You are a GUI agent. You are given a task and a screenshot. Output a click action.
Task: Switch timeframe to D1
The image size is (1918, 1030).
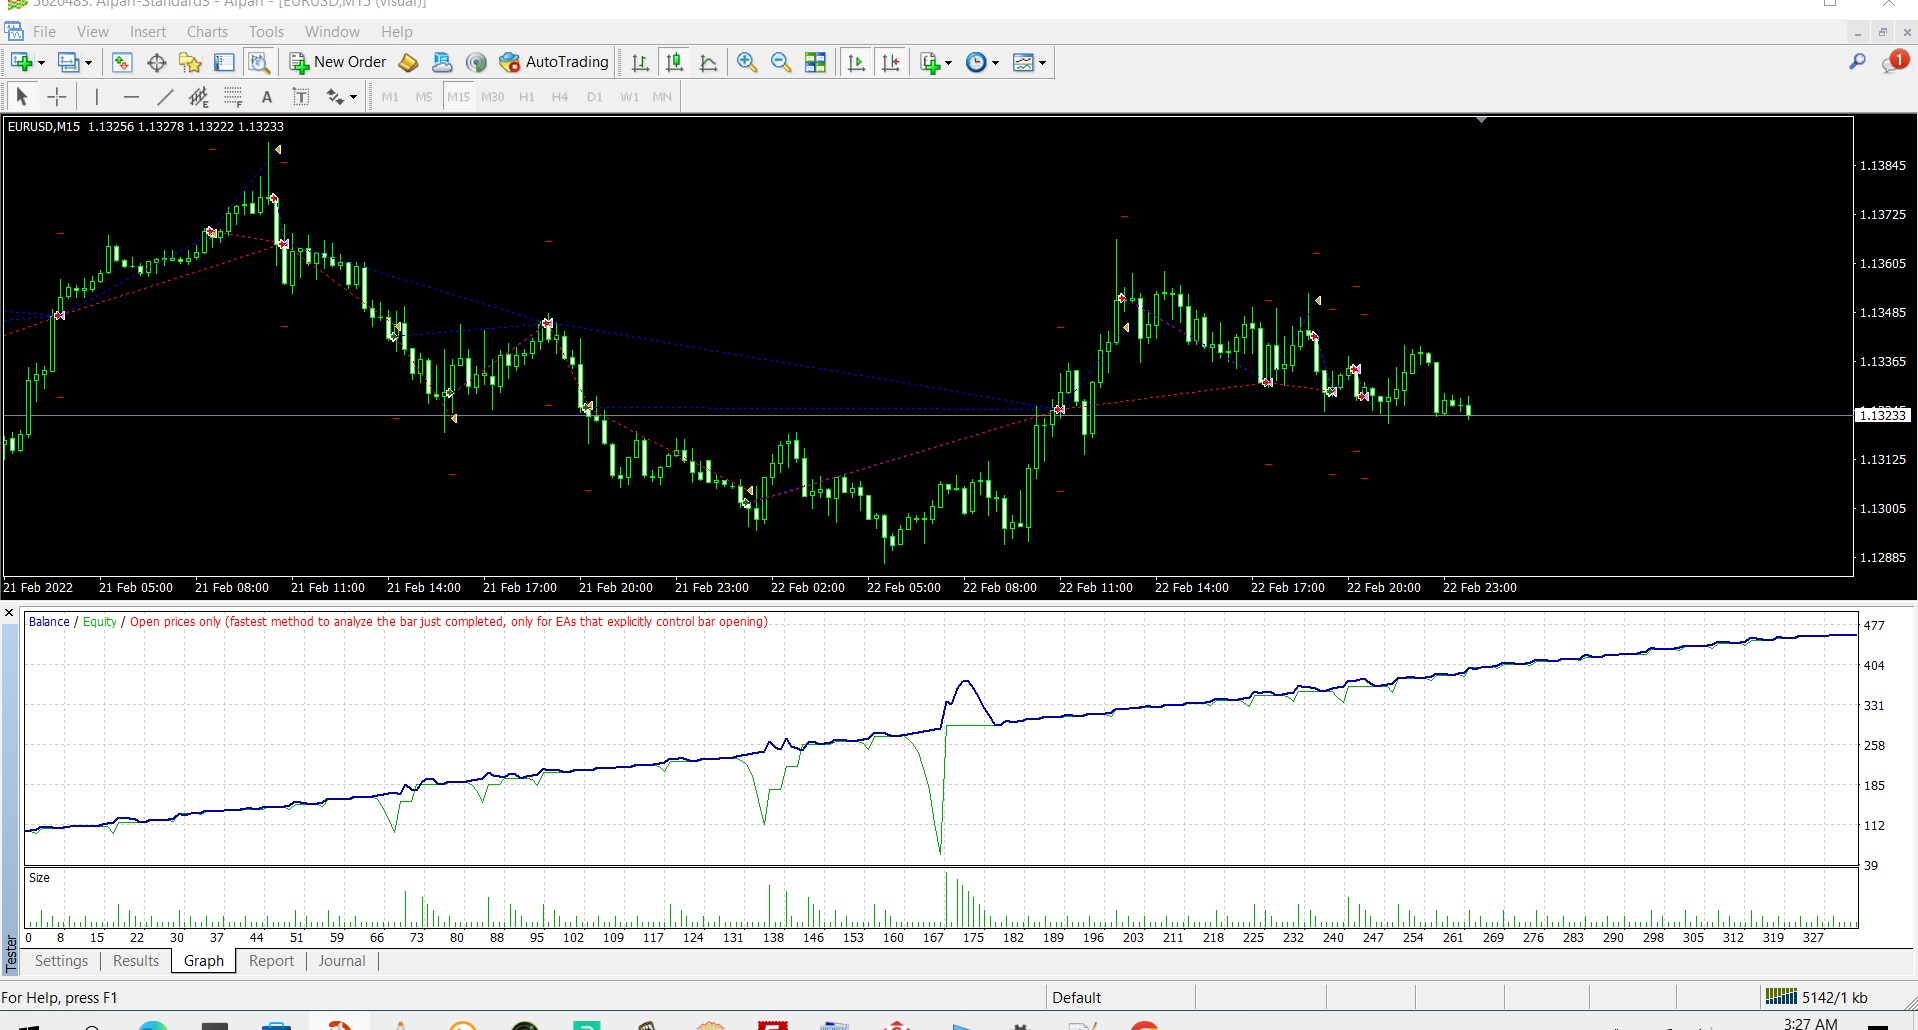595,97
